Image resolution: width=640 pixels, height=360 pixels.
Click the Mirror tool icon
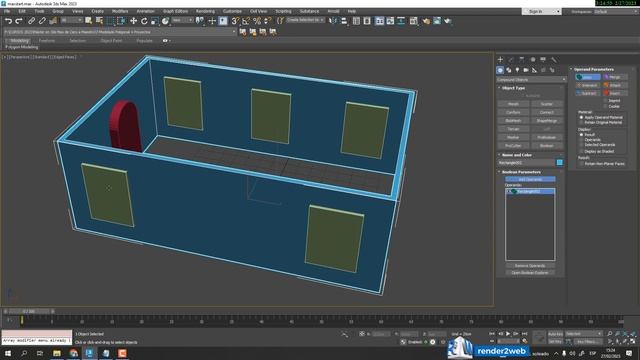[x=333, y=21]
